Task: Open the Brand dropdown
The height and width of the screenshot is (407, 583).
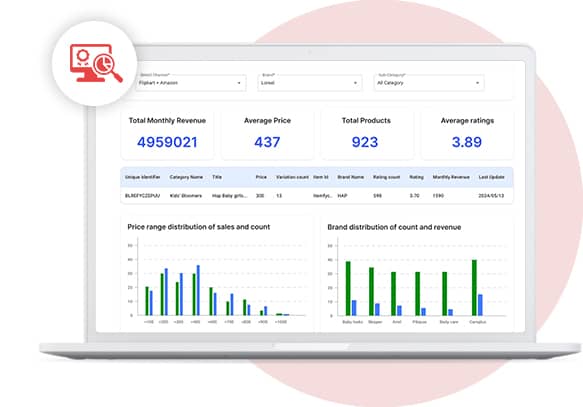Action: click(x=309, y=83)
